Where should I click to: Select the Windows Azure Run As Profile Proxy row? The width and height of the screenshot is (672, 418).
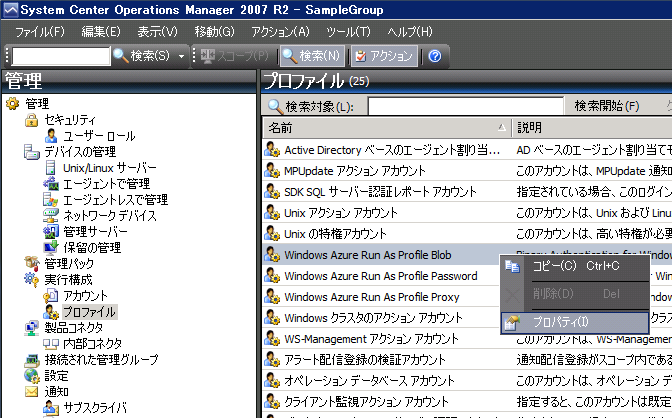(372, 297)
